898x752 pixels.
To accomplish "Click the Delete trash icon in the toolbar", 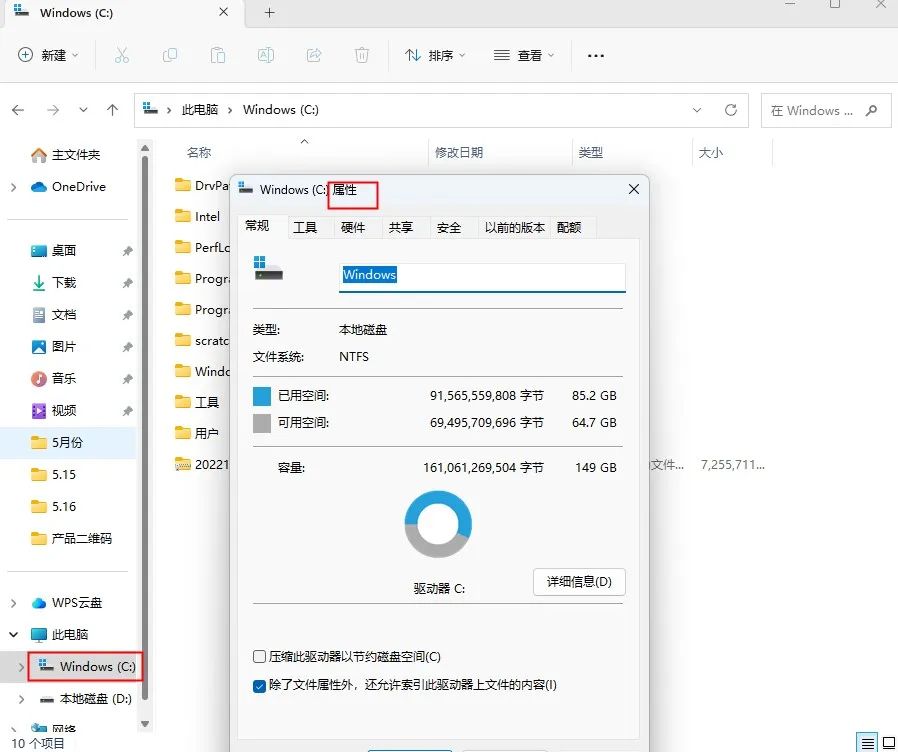I will click(x=362, y=55).
